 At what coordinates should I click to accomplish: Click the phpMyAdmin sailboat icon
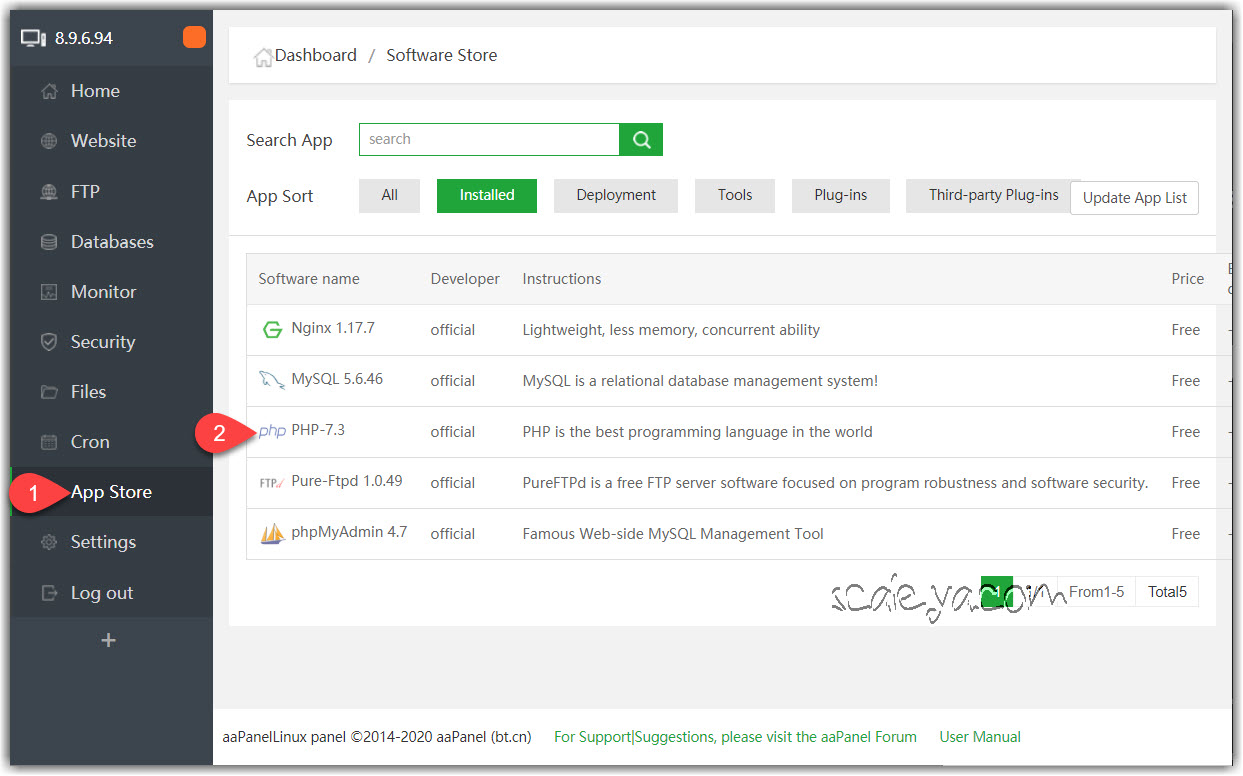(x=272, y=533)
